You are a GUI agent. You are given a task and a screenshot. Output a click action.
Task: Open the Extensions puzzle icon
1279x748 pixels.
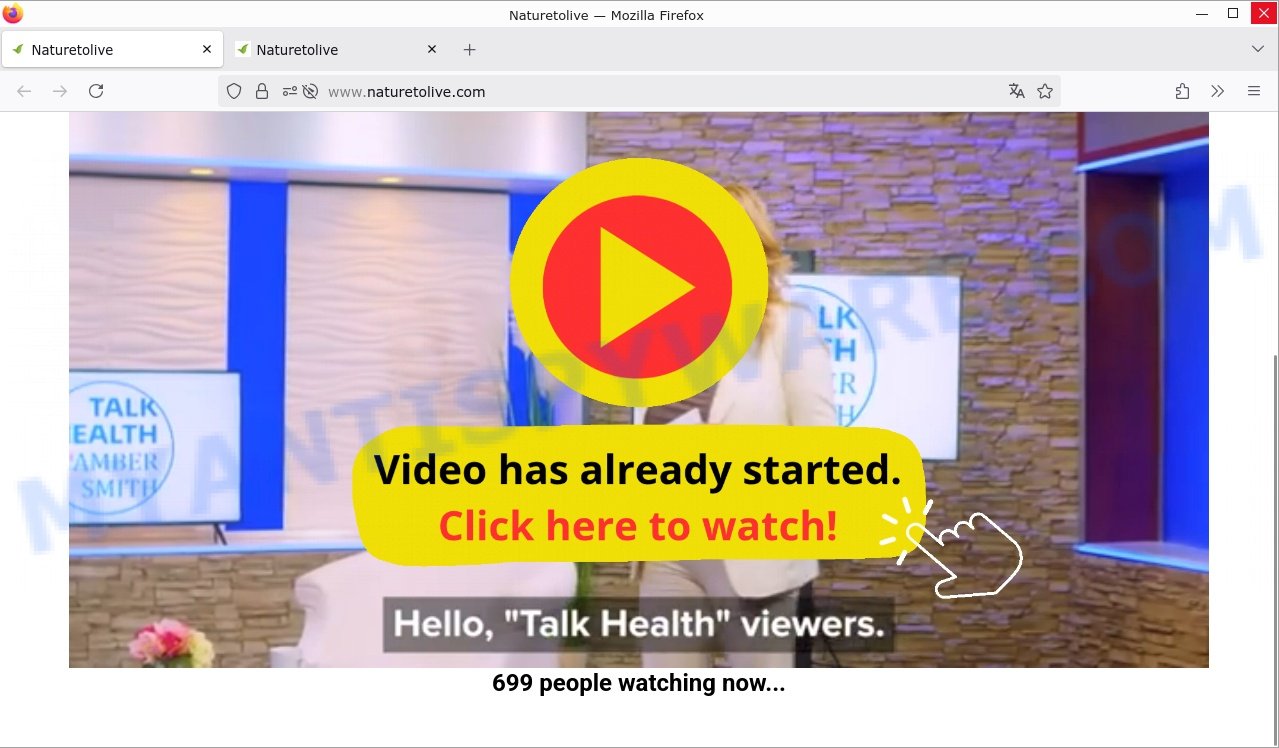pyautogui.click(x=1182, y=91)
